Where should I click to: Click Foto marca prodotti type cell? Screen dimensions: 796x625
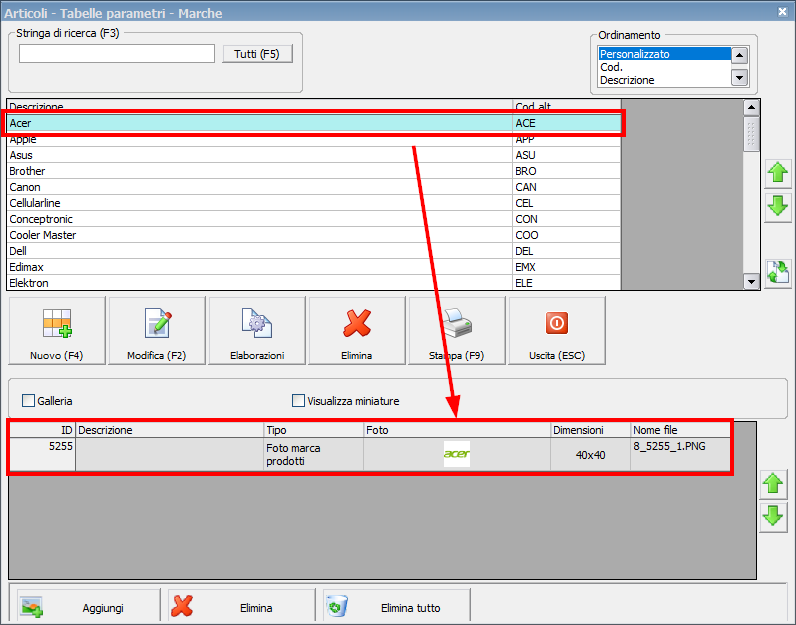point(313,454)
